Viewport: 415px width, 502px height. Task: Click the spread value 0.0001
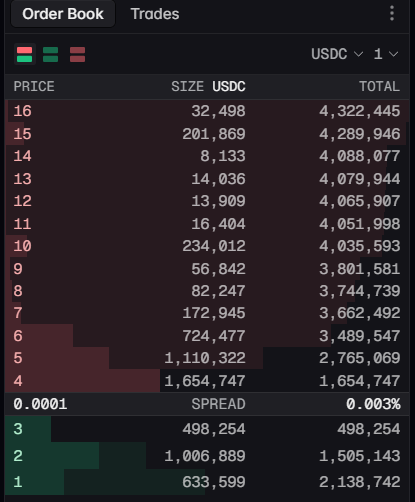40,404
